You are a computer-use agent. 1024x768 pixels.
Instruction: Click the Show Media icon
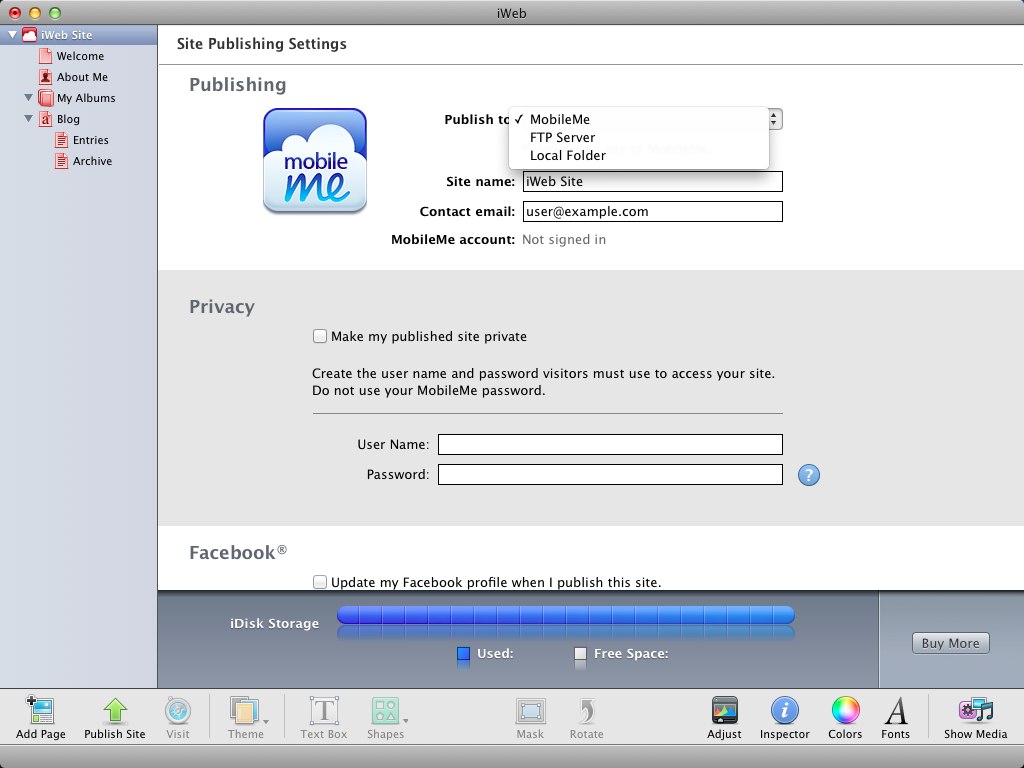[975, 710]
